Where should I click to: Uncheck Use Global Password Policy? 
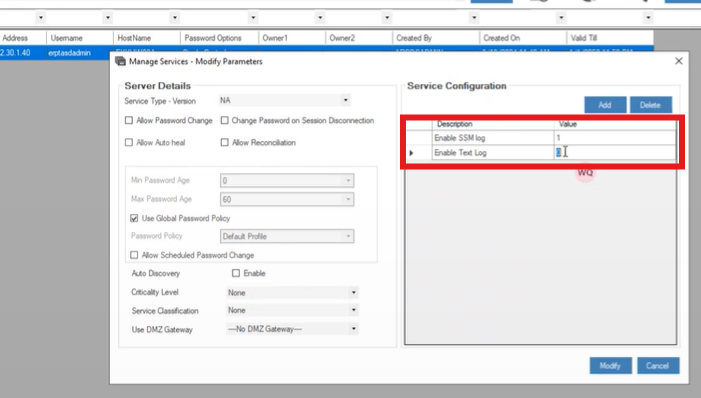134,218
